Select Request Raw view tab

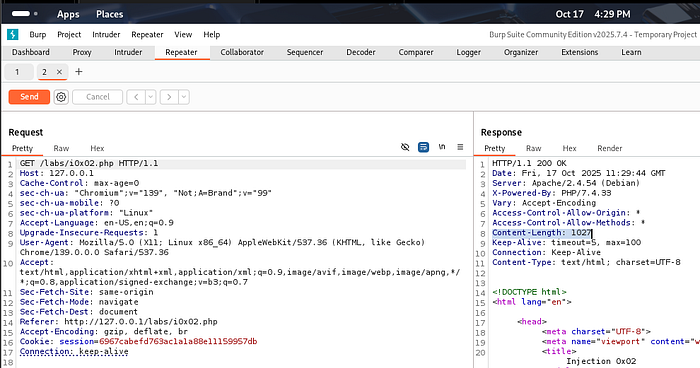pyautogui.click(x=61, y=148)
